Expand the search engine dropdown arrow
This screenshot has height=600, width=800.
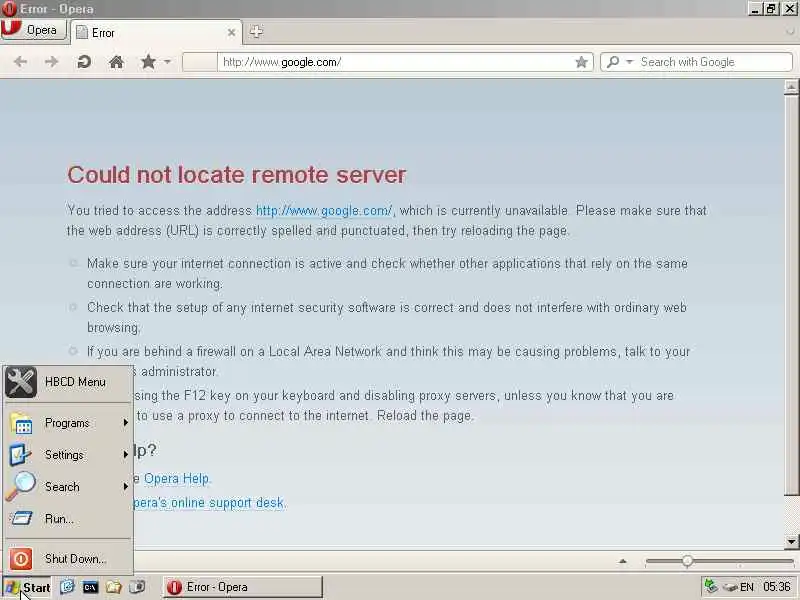pos(629,62)
